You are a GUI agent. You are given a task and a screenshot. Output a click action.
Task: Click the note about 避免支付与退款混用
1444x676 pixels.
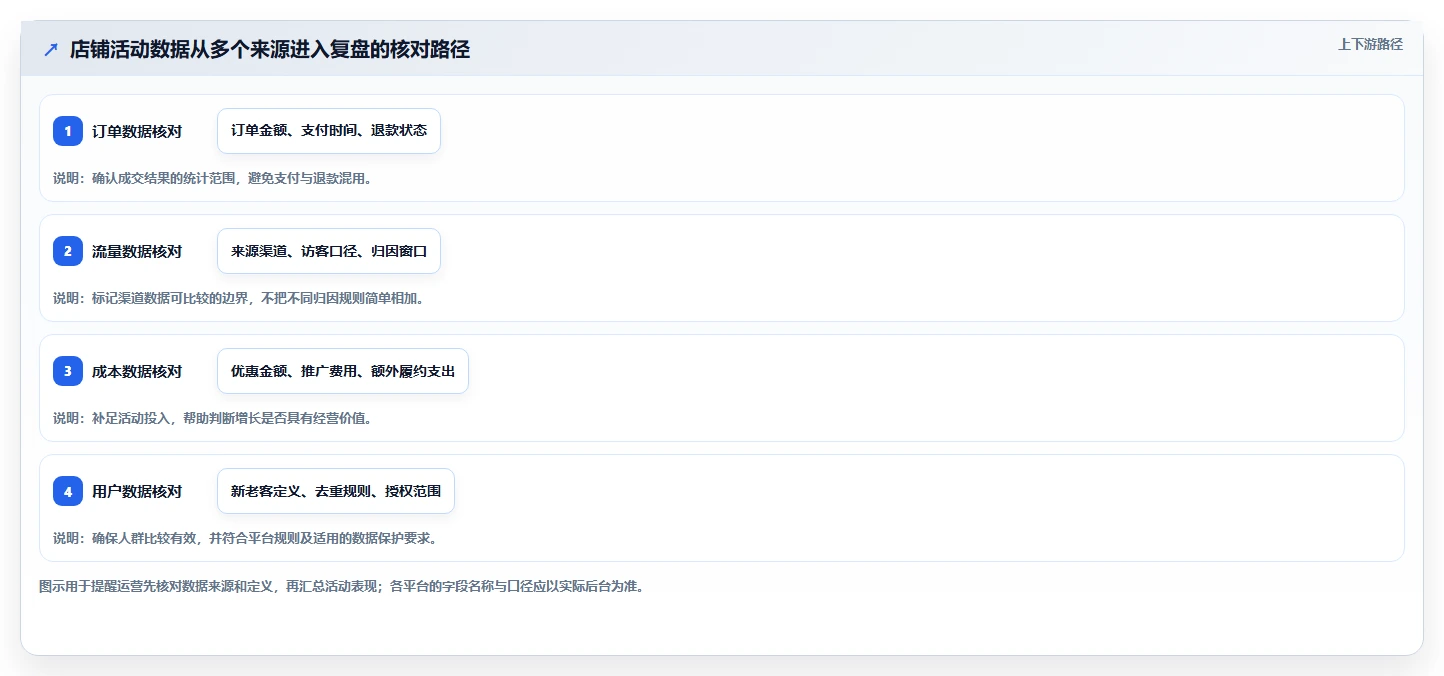coord(213,178)
